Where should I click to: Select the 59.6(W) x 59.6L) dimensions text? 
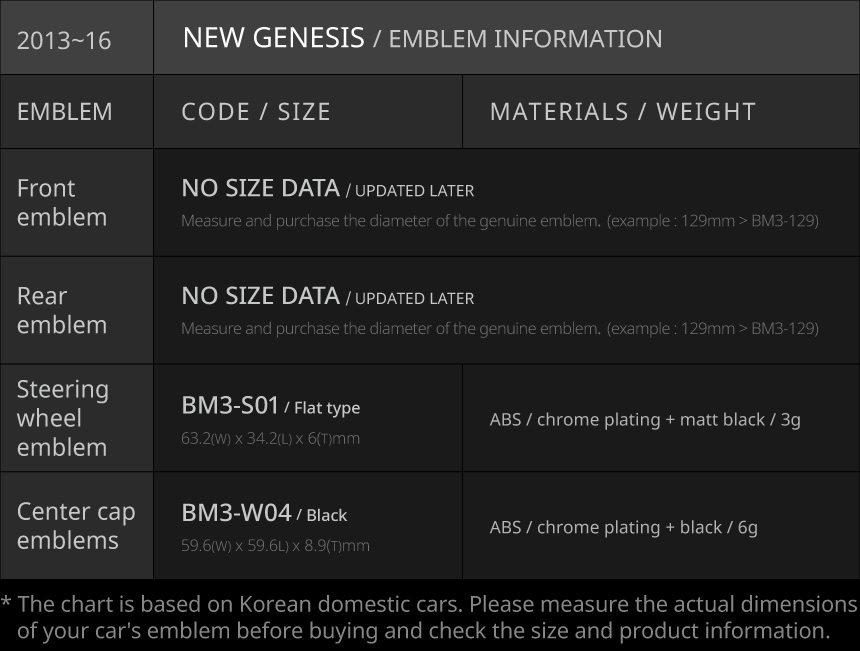click(275, 546)
